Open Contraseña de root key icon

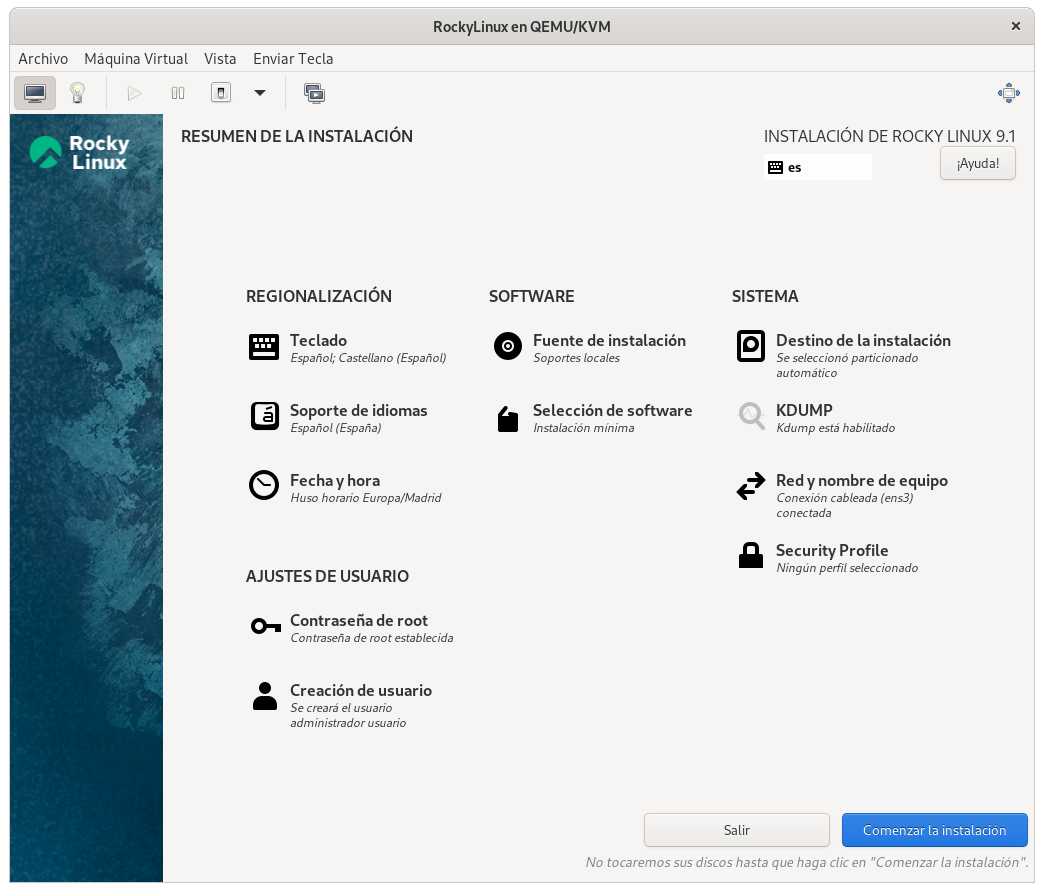pos(265,626)
